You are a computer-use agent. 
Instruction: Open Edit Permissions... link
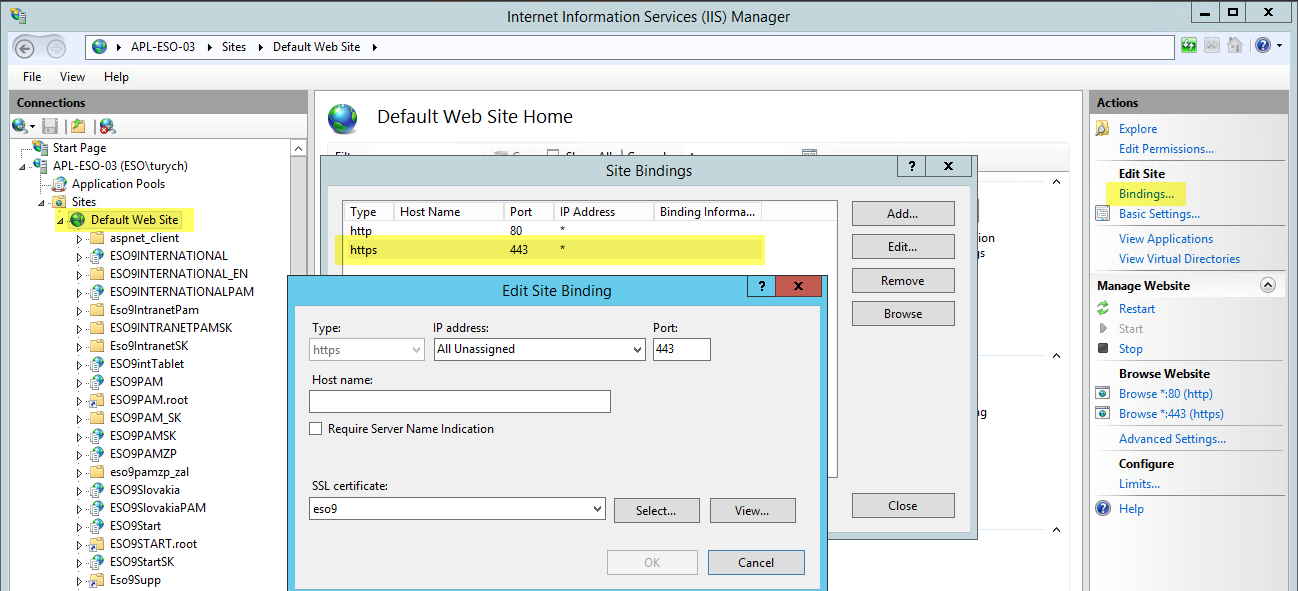point(1166,149)
